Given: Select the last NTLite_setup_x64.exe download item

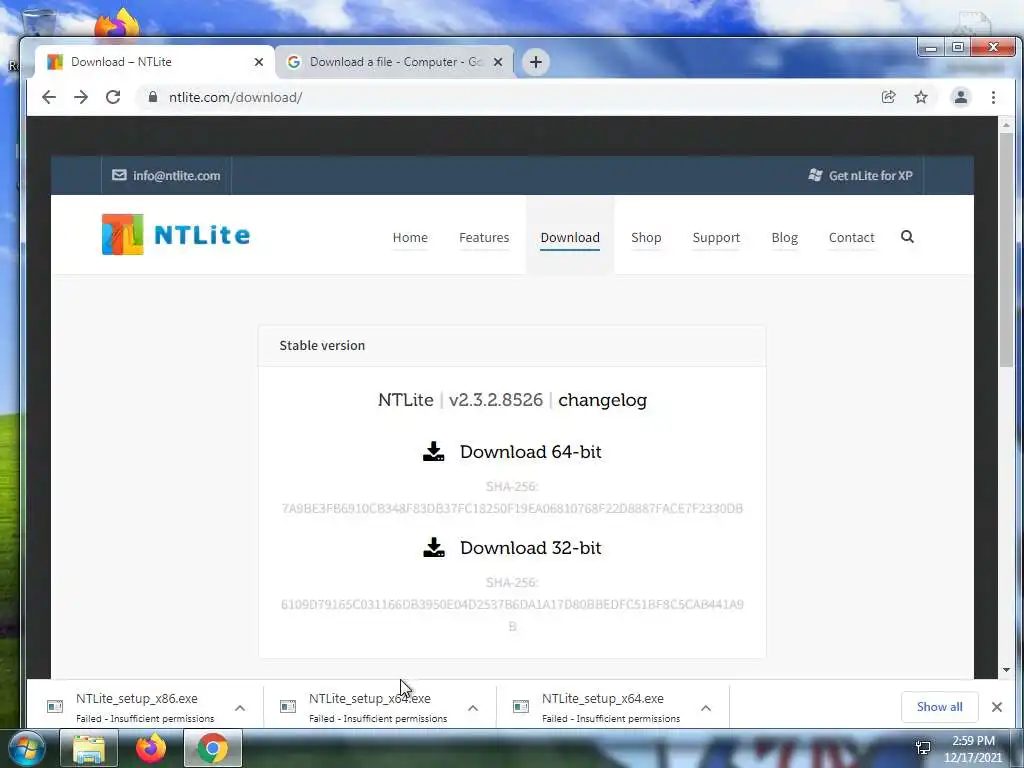Looking at the screenshot, I should point(613,708).
